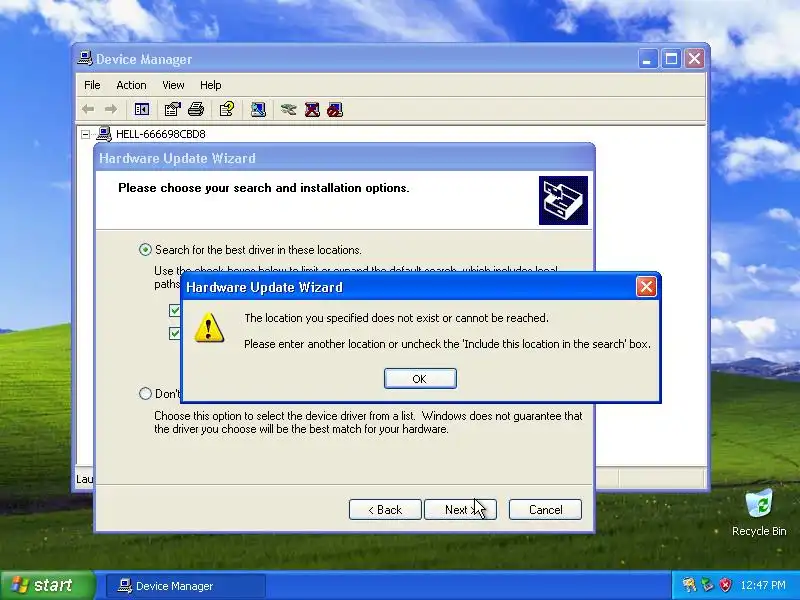Click Cancel in the Hardware Update Wizard
Image resolution: width=800 pixels, height=600 pixels.
pyautogui.click(x=545, y=510)
